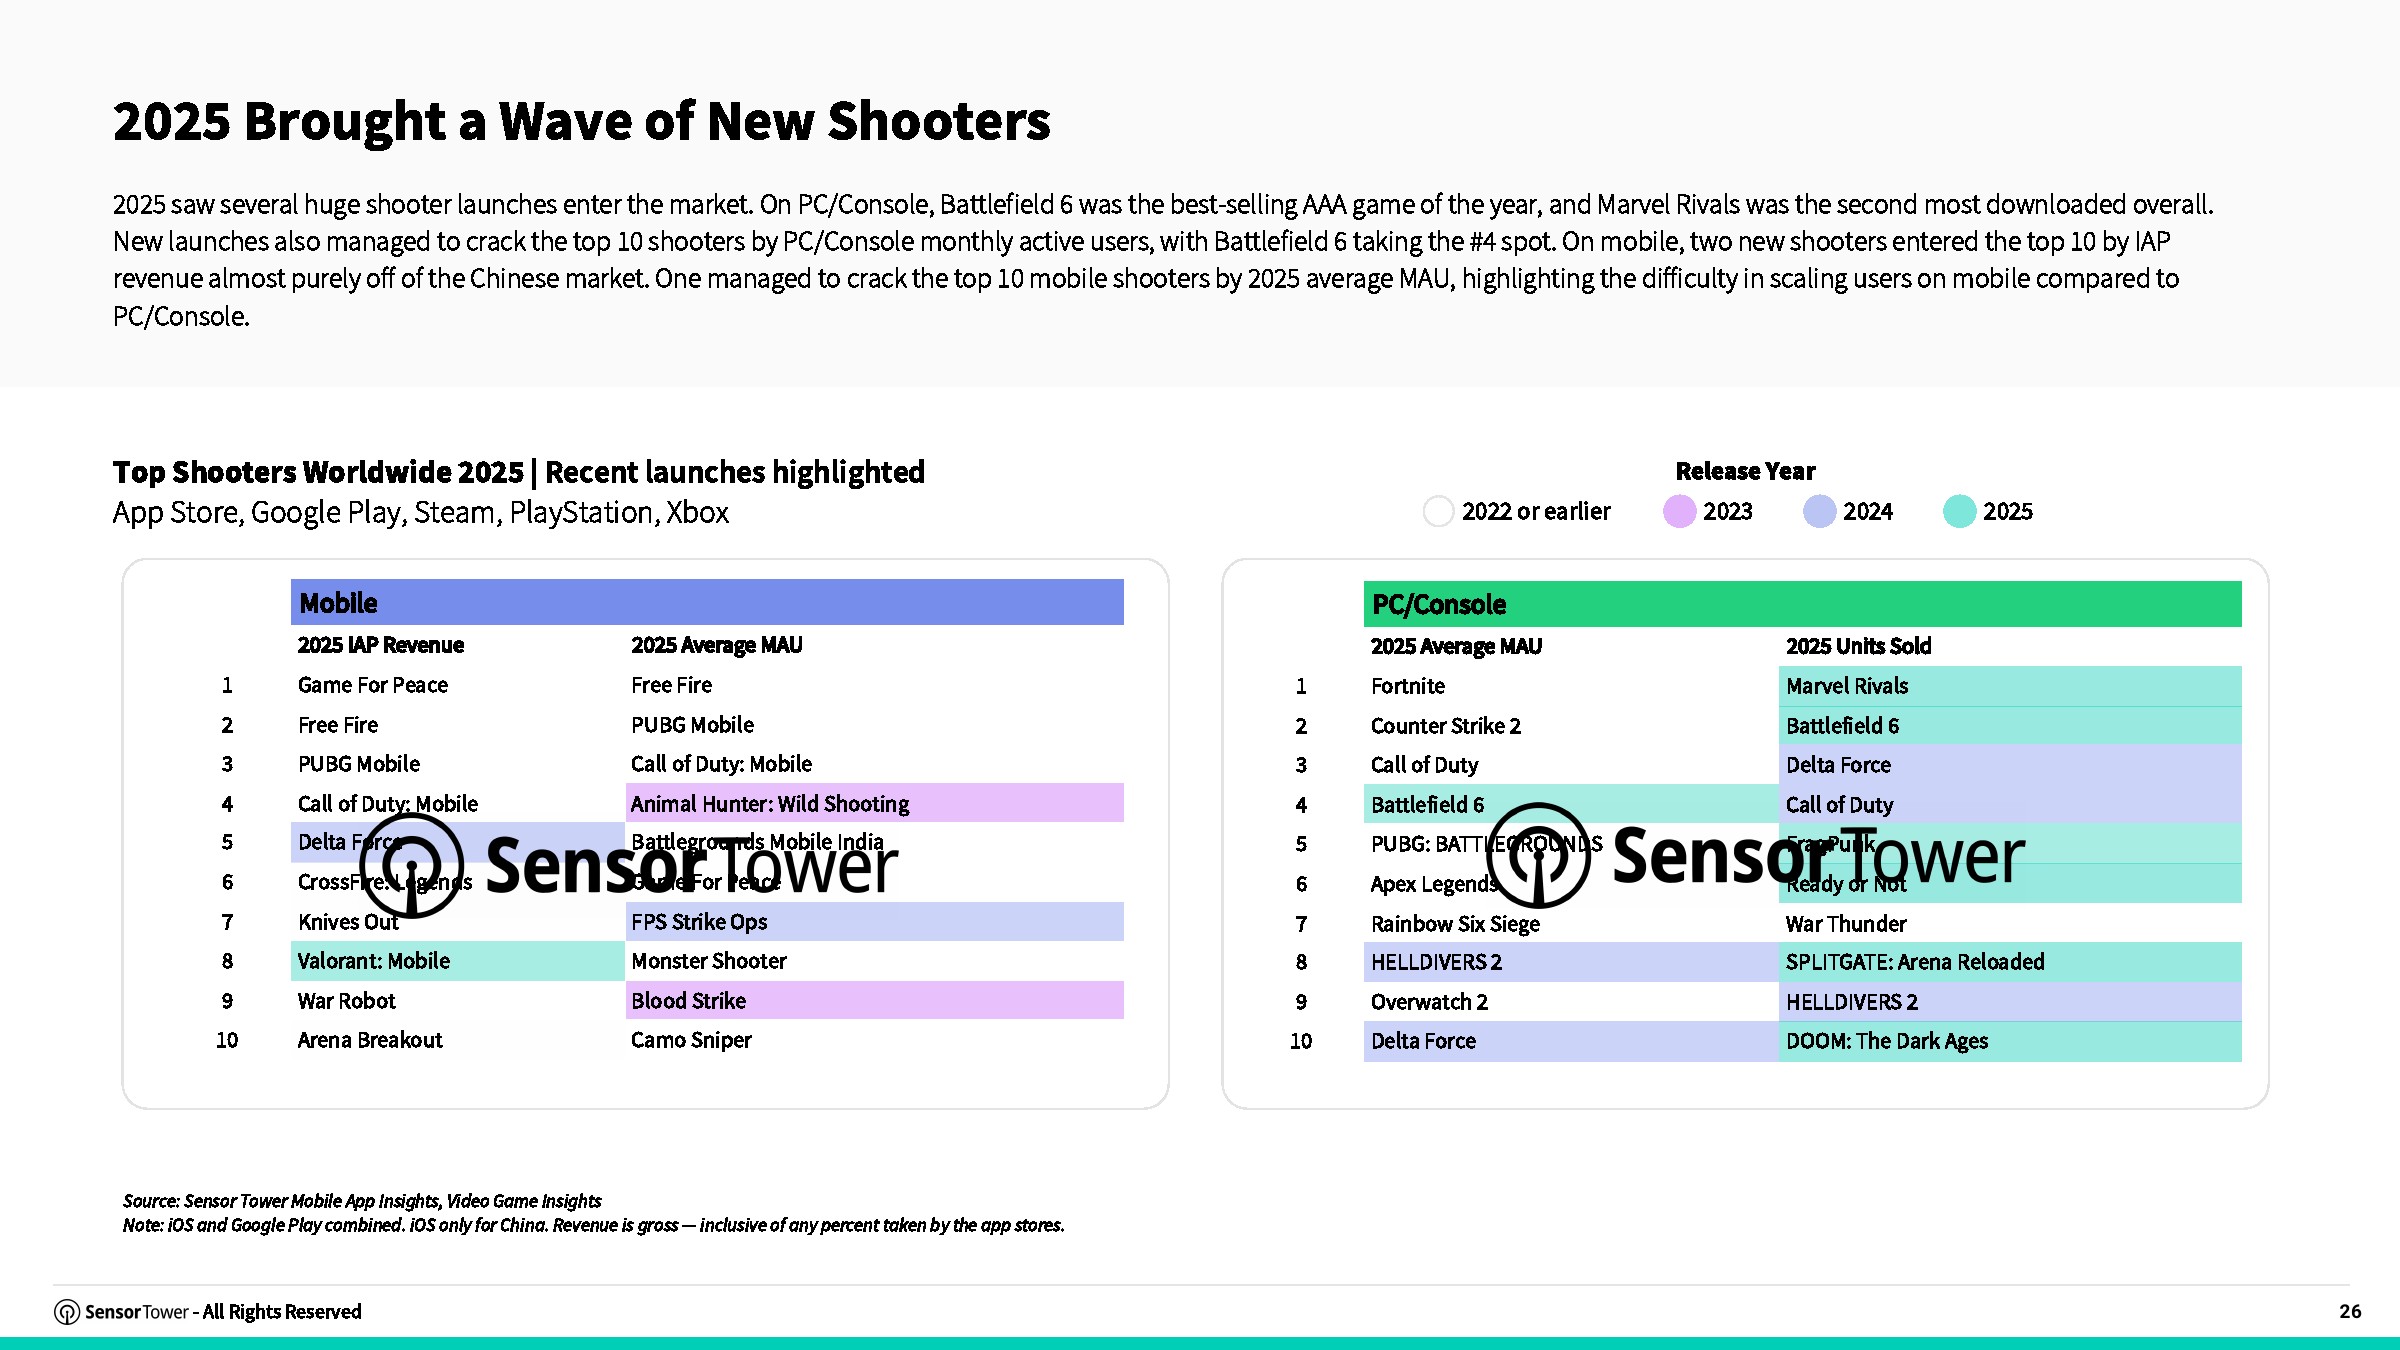Click the 'War Thunder' entry
Image resolution: width=2400 pixels, height=1350 pixels.
(x=1846, y=924)
